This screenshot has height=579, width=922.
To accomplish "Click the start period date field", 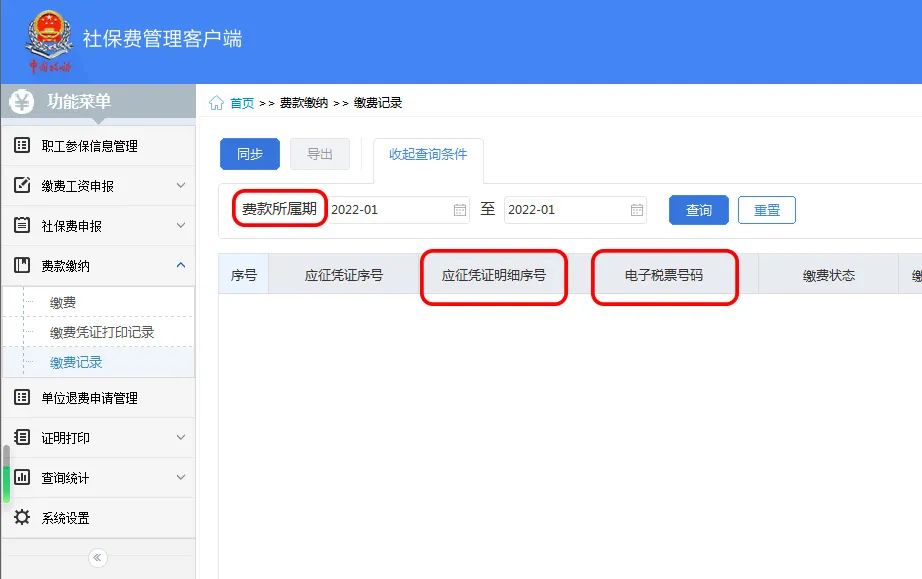I will pyautogui.click(x=388, y=210).
